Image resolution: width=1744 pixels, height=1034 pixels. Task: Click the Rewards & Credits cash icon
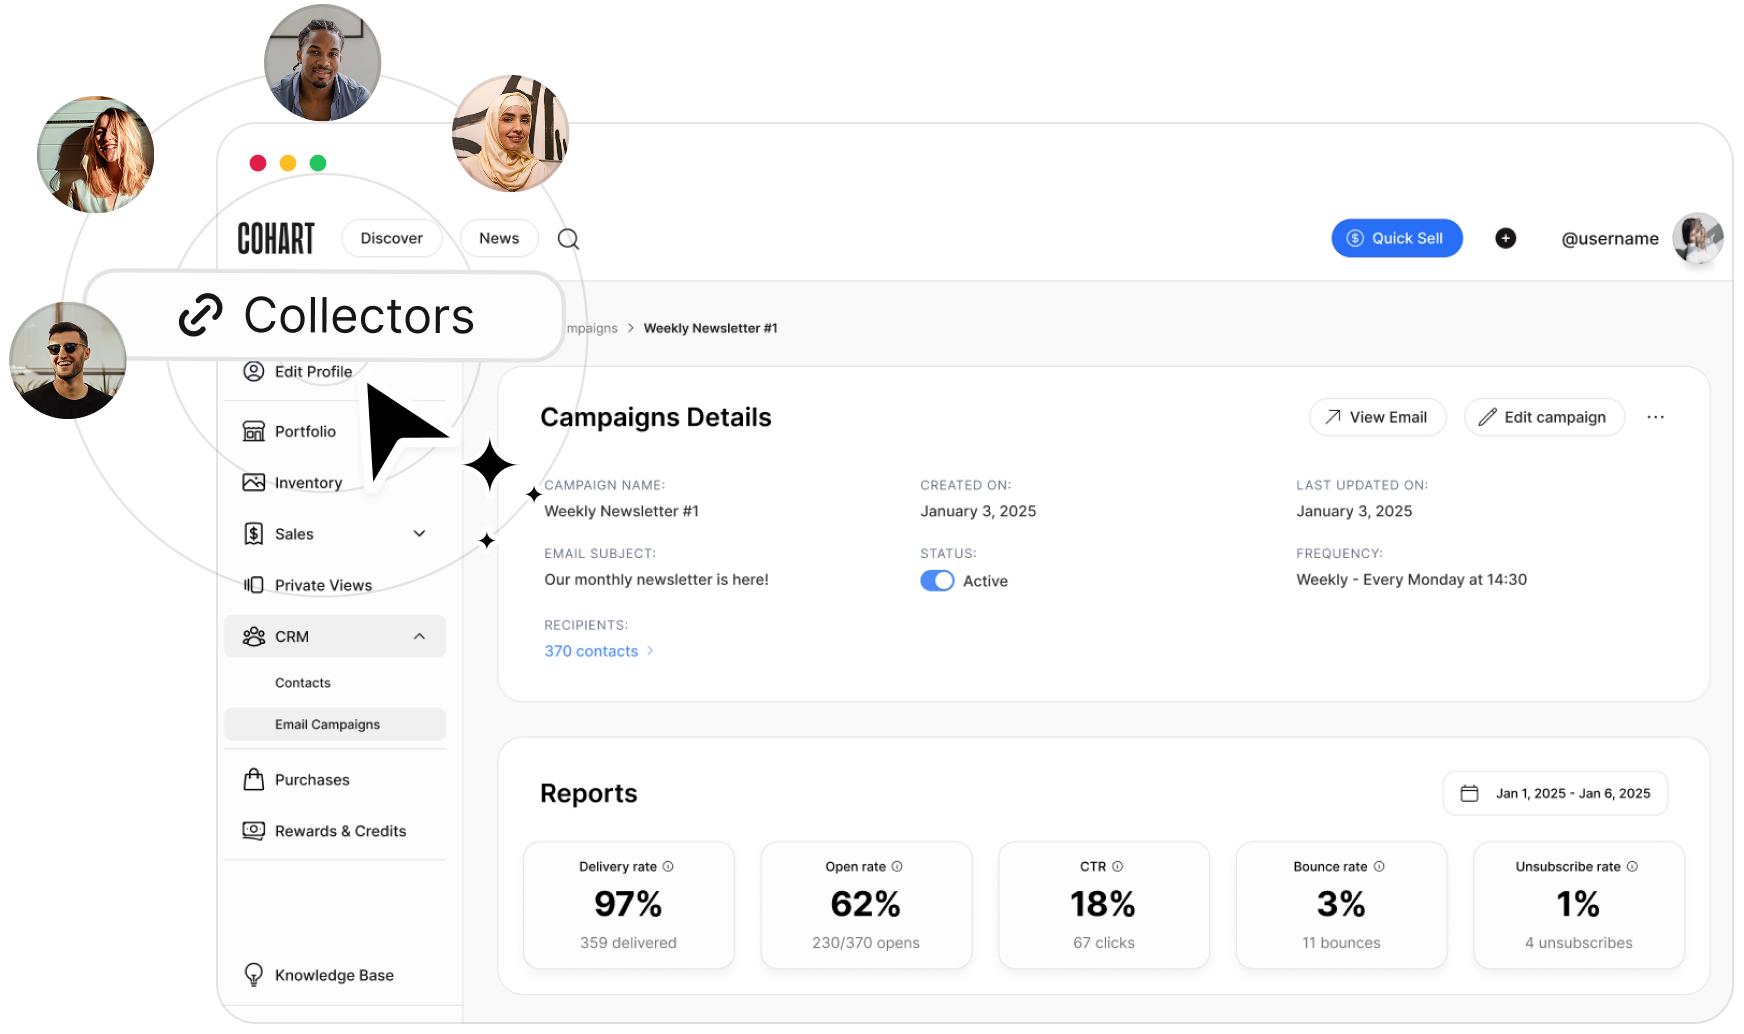(x=254, y=830)
